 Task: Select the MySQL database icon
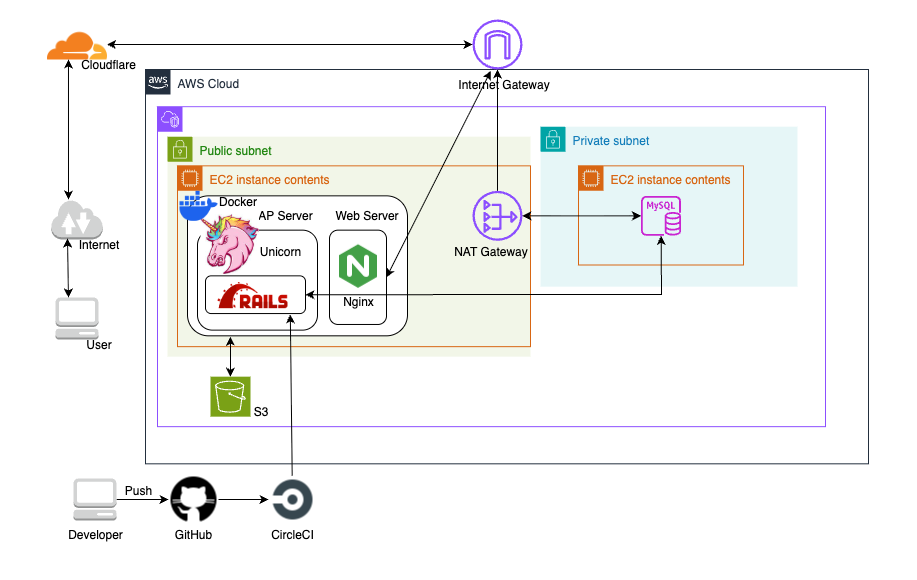point(661,216)
